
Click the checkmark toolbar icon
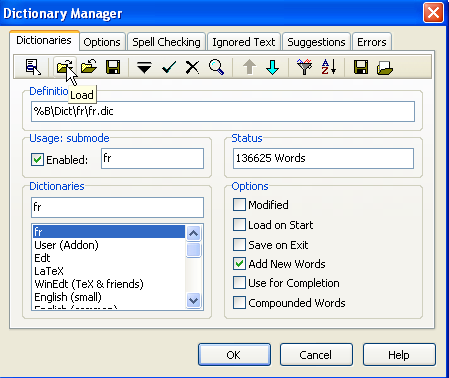point(169,68)
